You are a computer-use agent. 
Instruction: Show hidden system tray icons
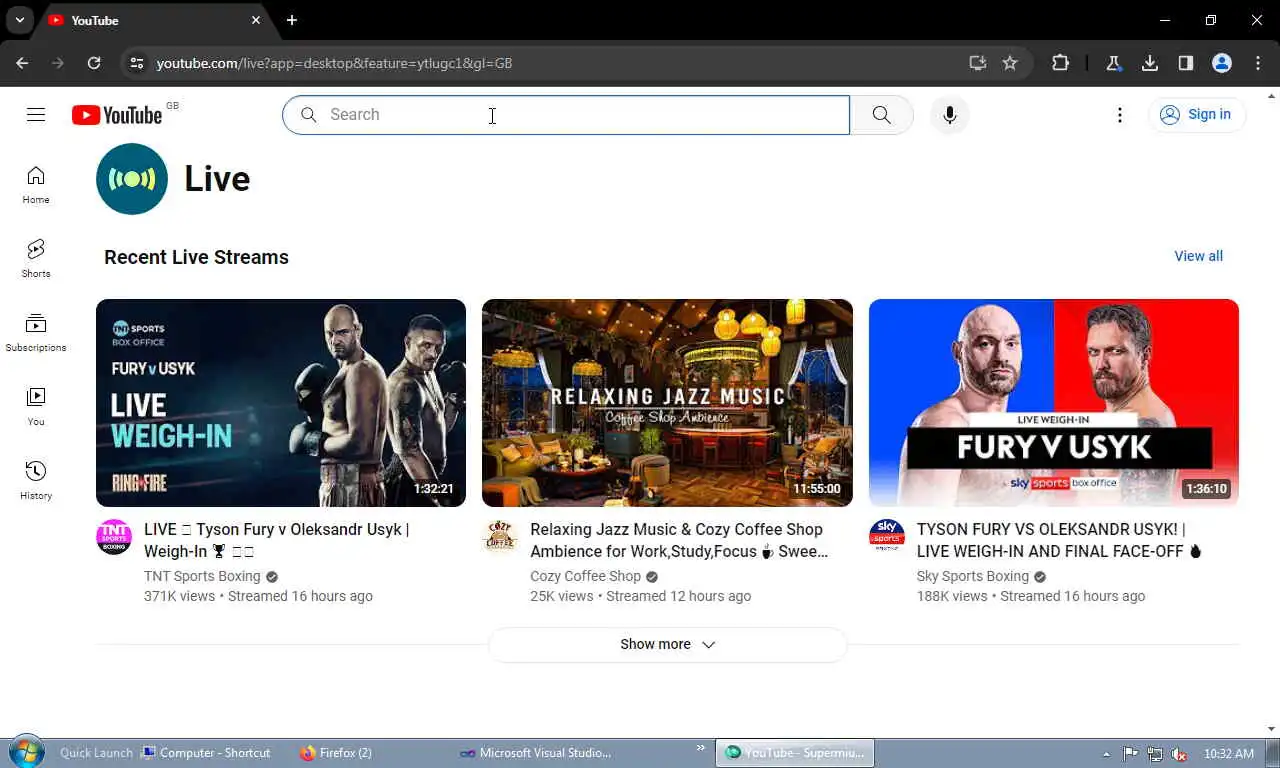[1106, 754]
